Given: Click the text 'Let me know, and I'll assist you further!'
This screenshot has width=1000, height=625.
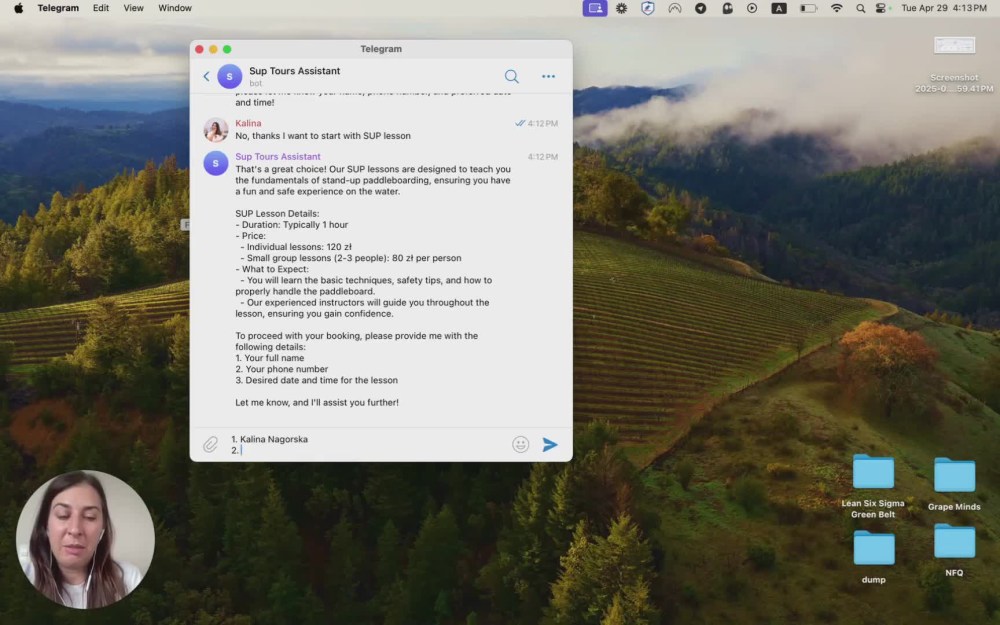Looking at the screenshot, I should click(x=317, y=402).
